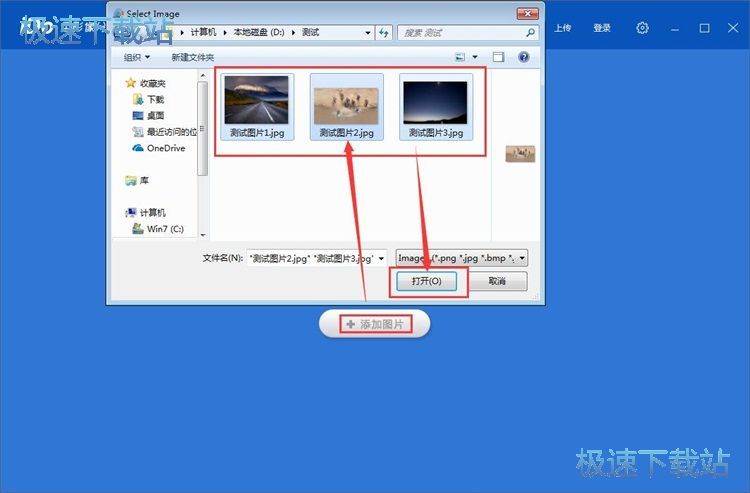Minimize the main application window
The width and height of the screenshot is (750, 493).
(674, 29)
